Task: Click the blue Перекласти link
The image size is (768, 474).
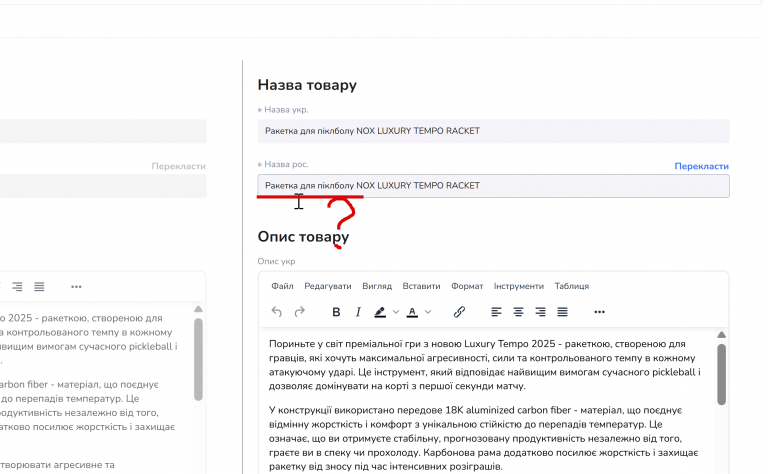Action: (701, 166)
